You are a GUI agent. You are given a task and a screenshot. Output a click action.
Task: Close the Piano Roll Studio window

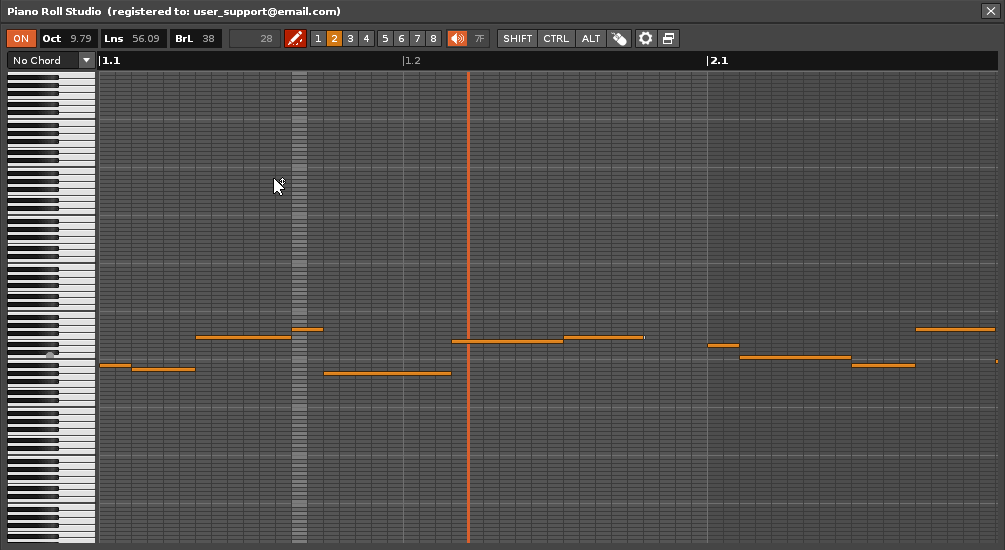point(990,11)
